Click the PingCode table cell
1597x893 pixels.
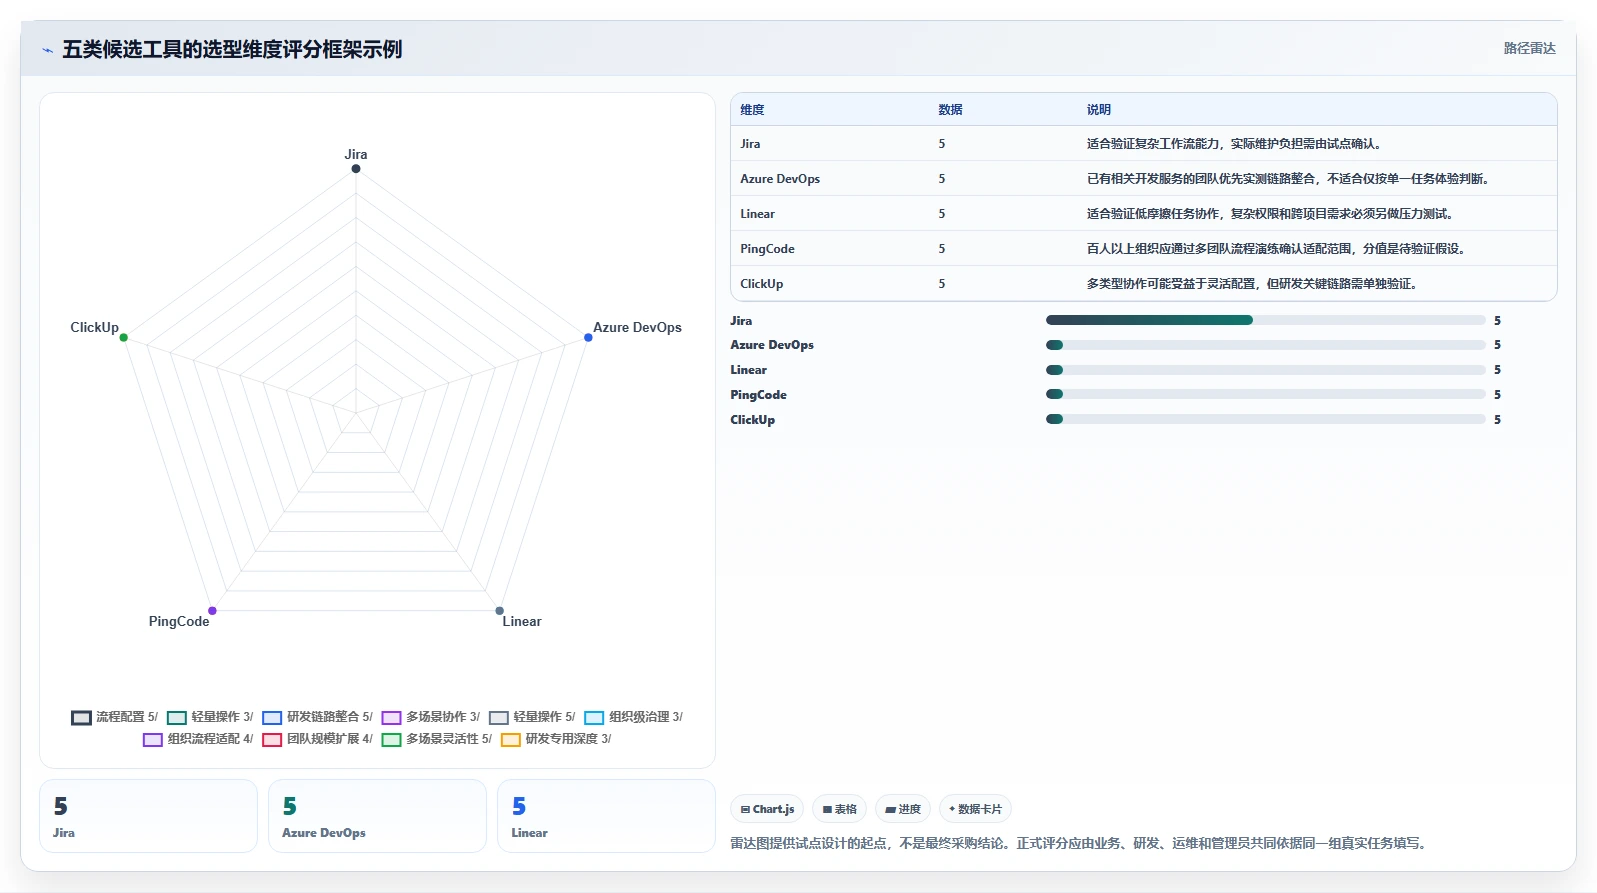(767, 249)
